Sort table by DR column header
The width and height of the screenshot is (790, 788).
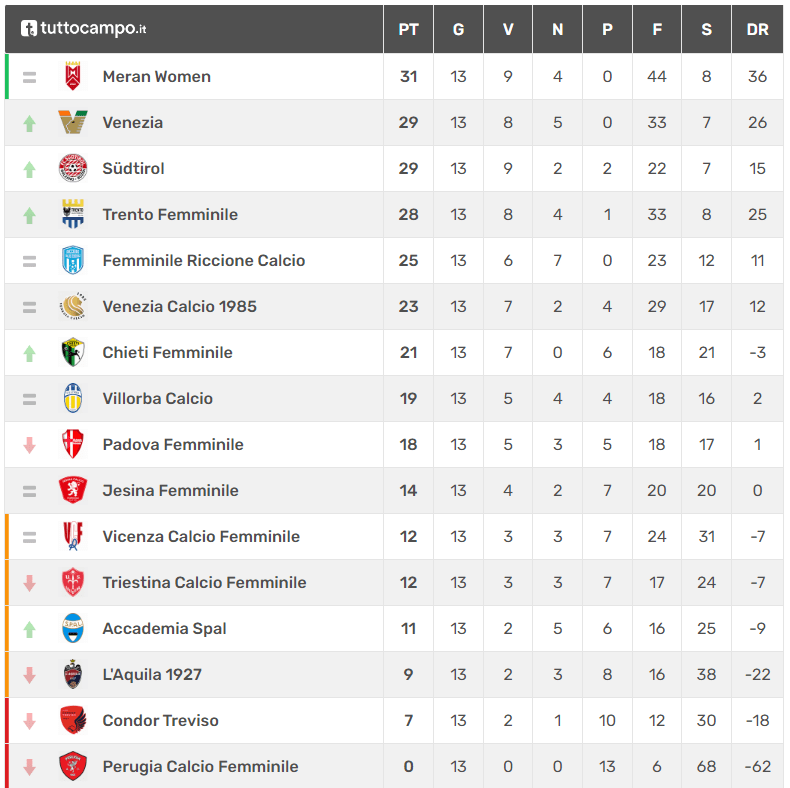pos(757,29)
